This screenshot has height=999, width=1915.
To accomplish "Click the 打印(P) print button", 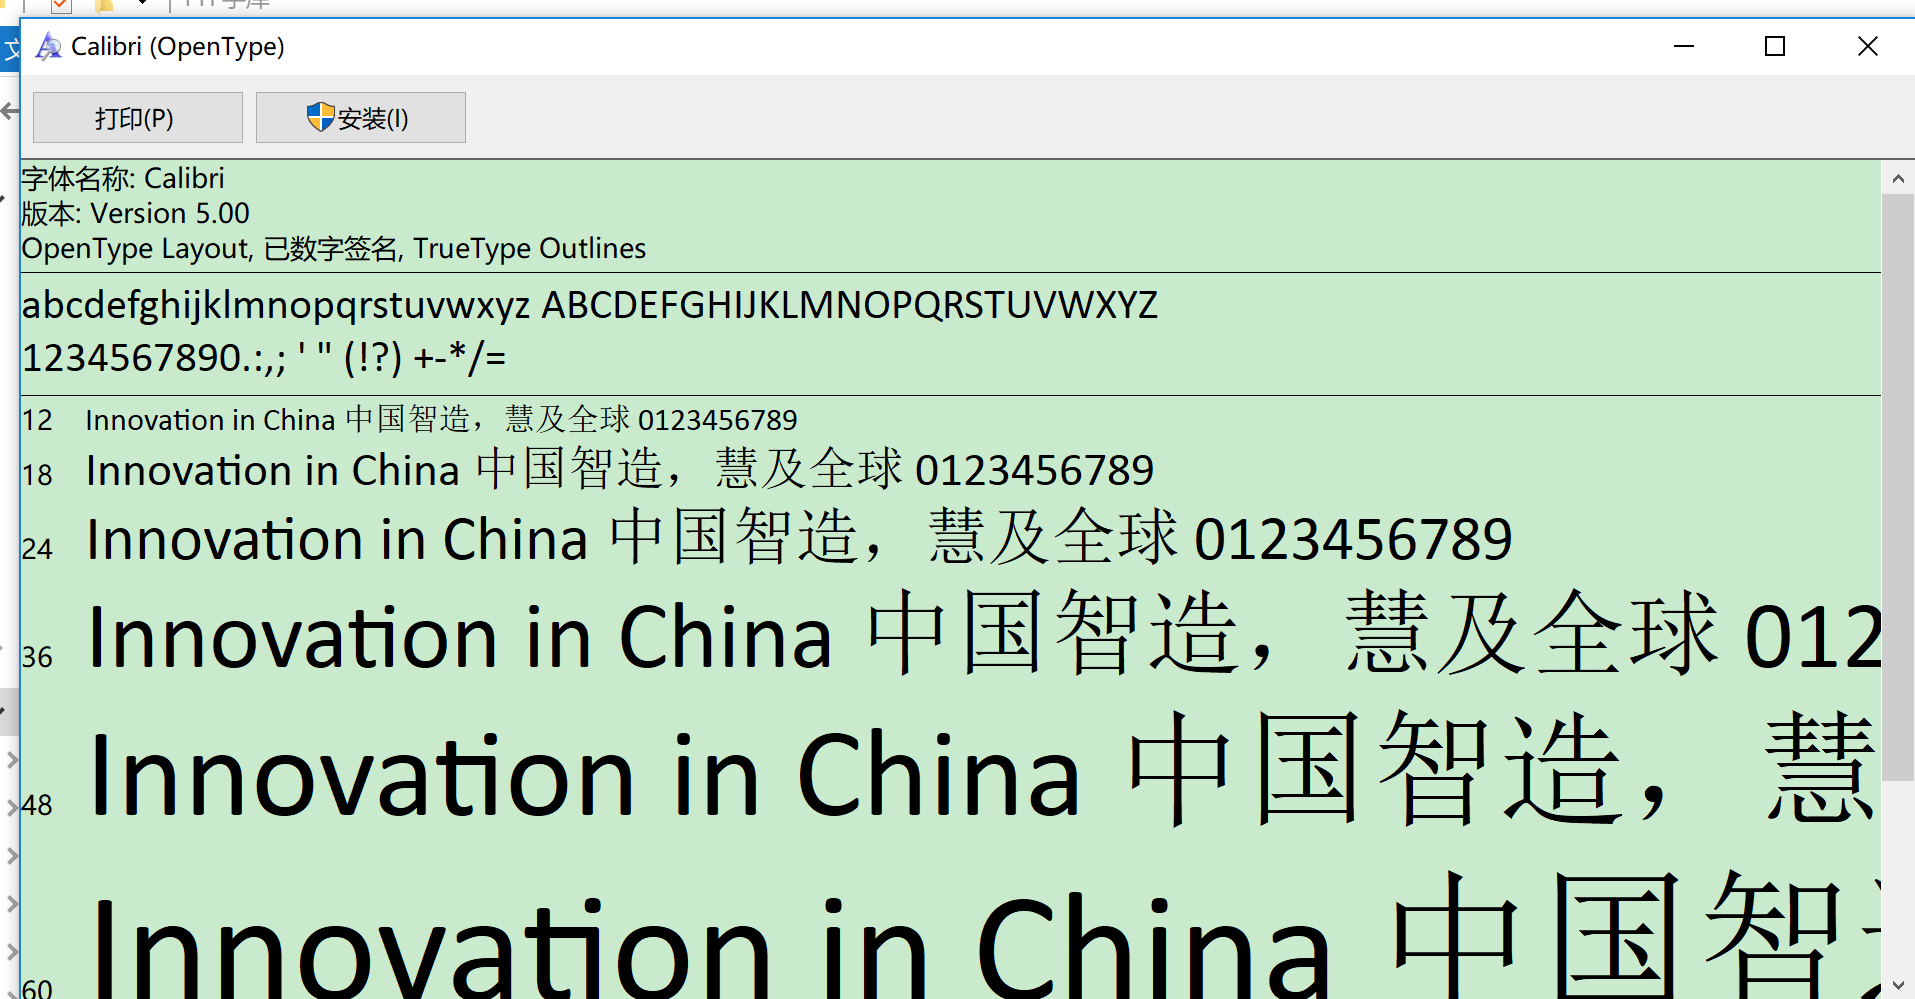I will point(137,118).
